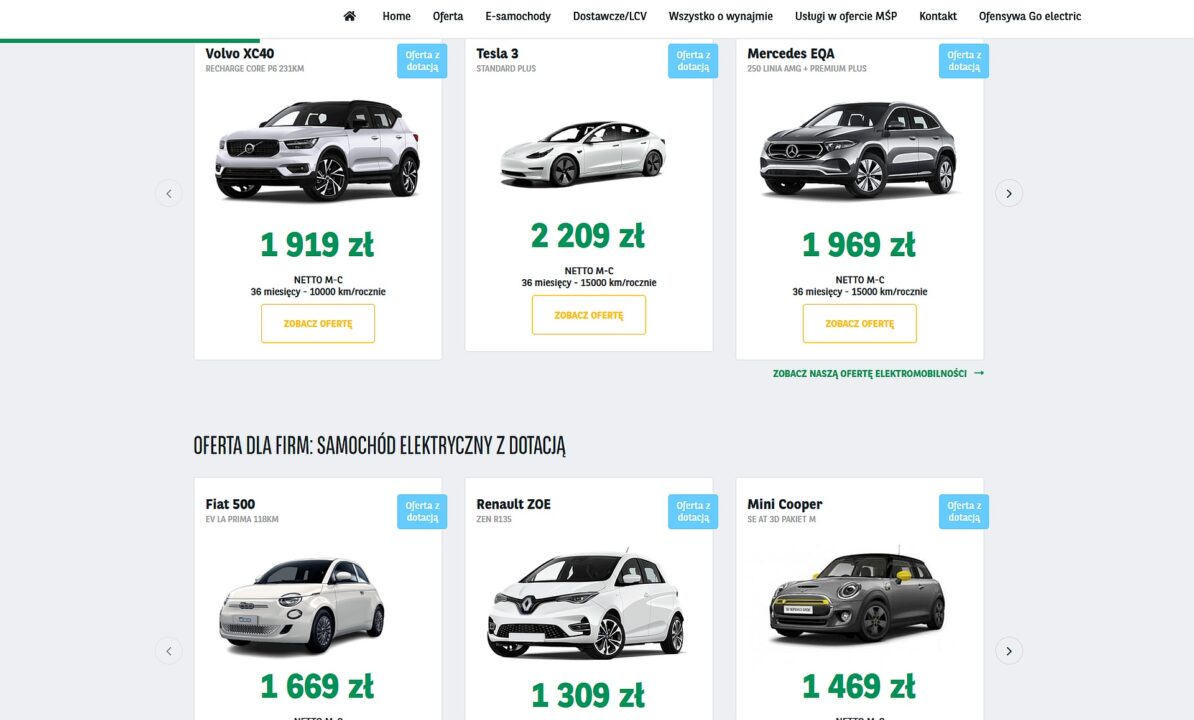The image size is (1194, 720).
Task: Click the Oferta dla firm section heading
Action: pyautogui.click(x=379, y=445)
